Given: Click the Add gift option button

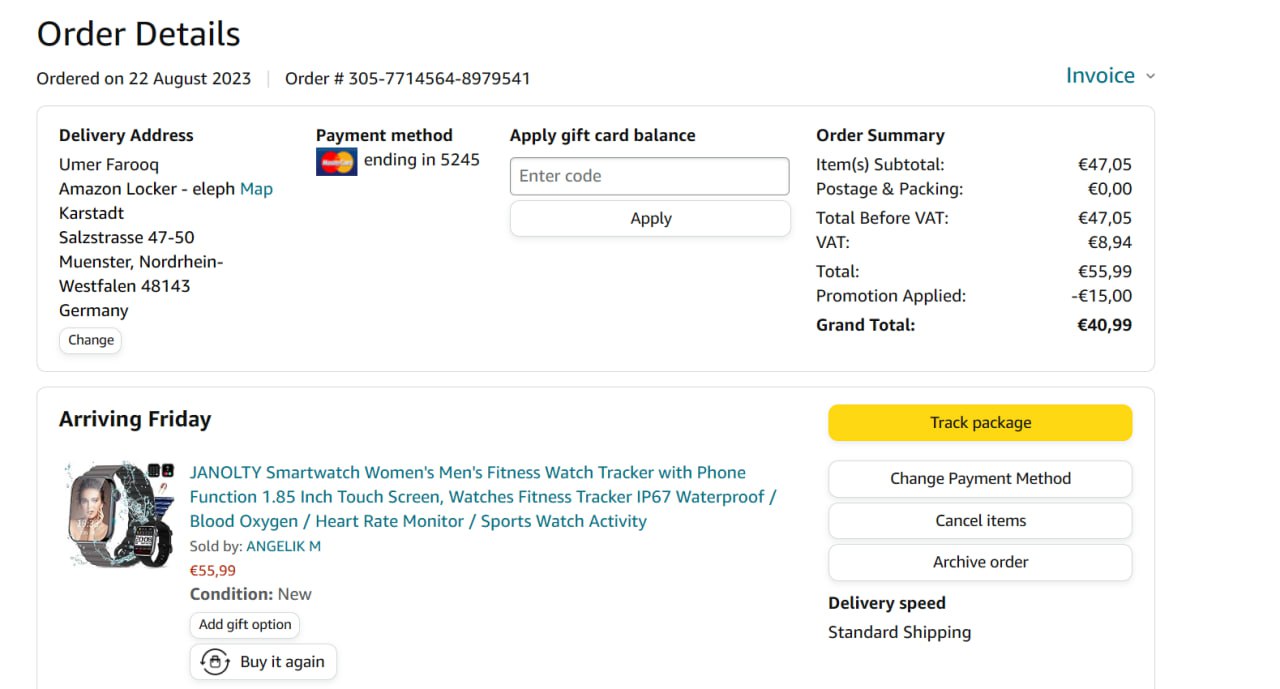Looking at the screenshot, I should (x=245, y=625).
